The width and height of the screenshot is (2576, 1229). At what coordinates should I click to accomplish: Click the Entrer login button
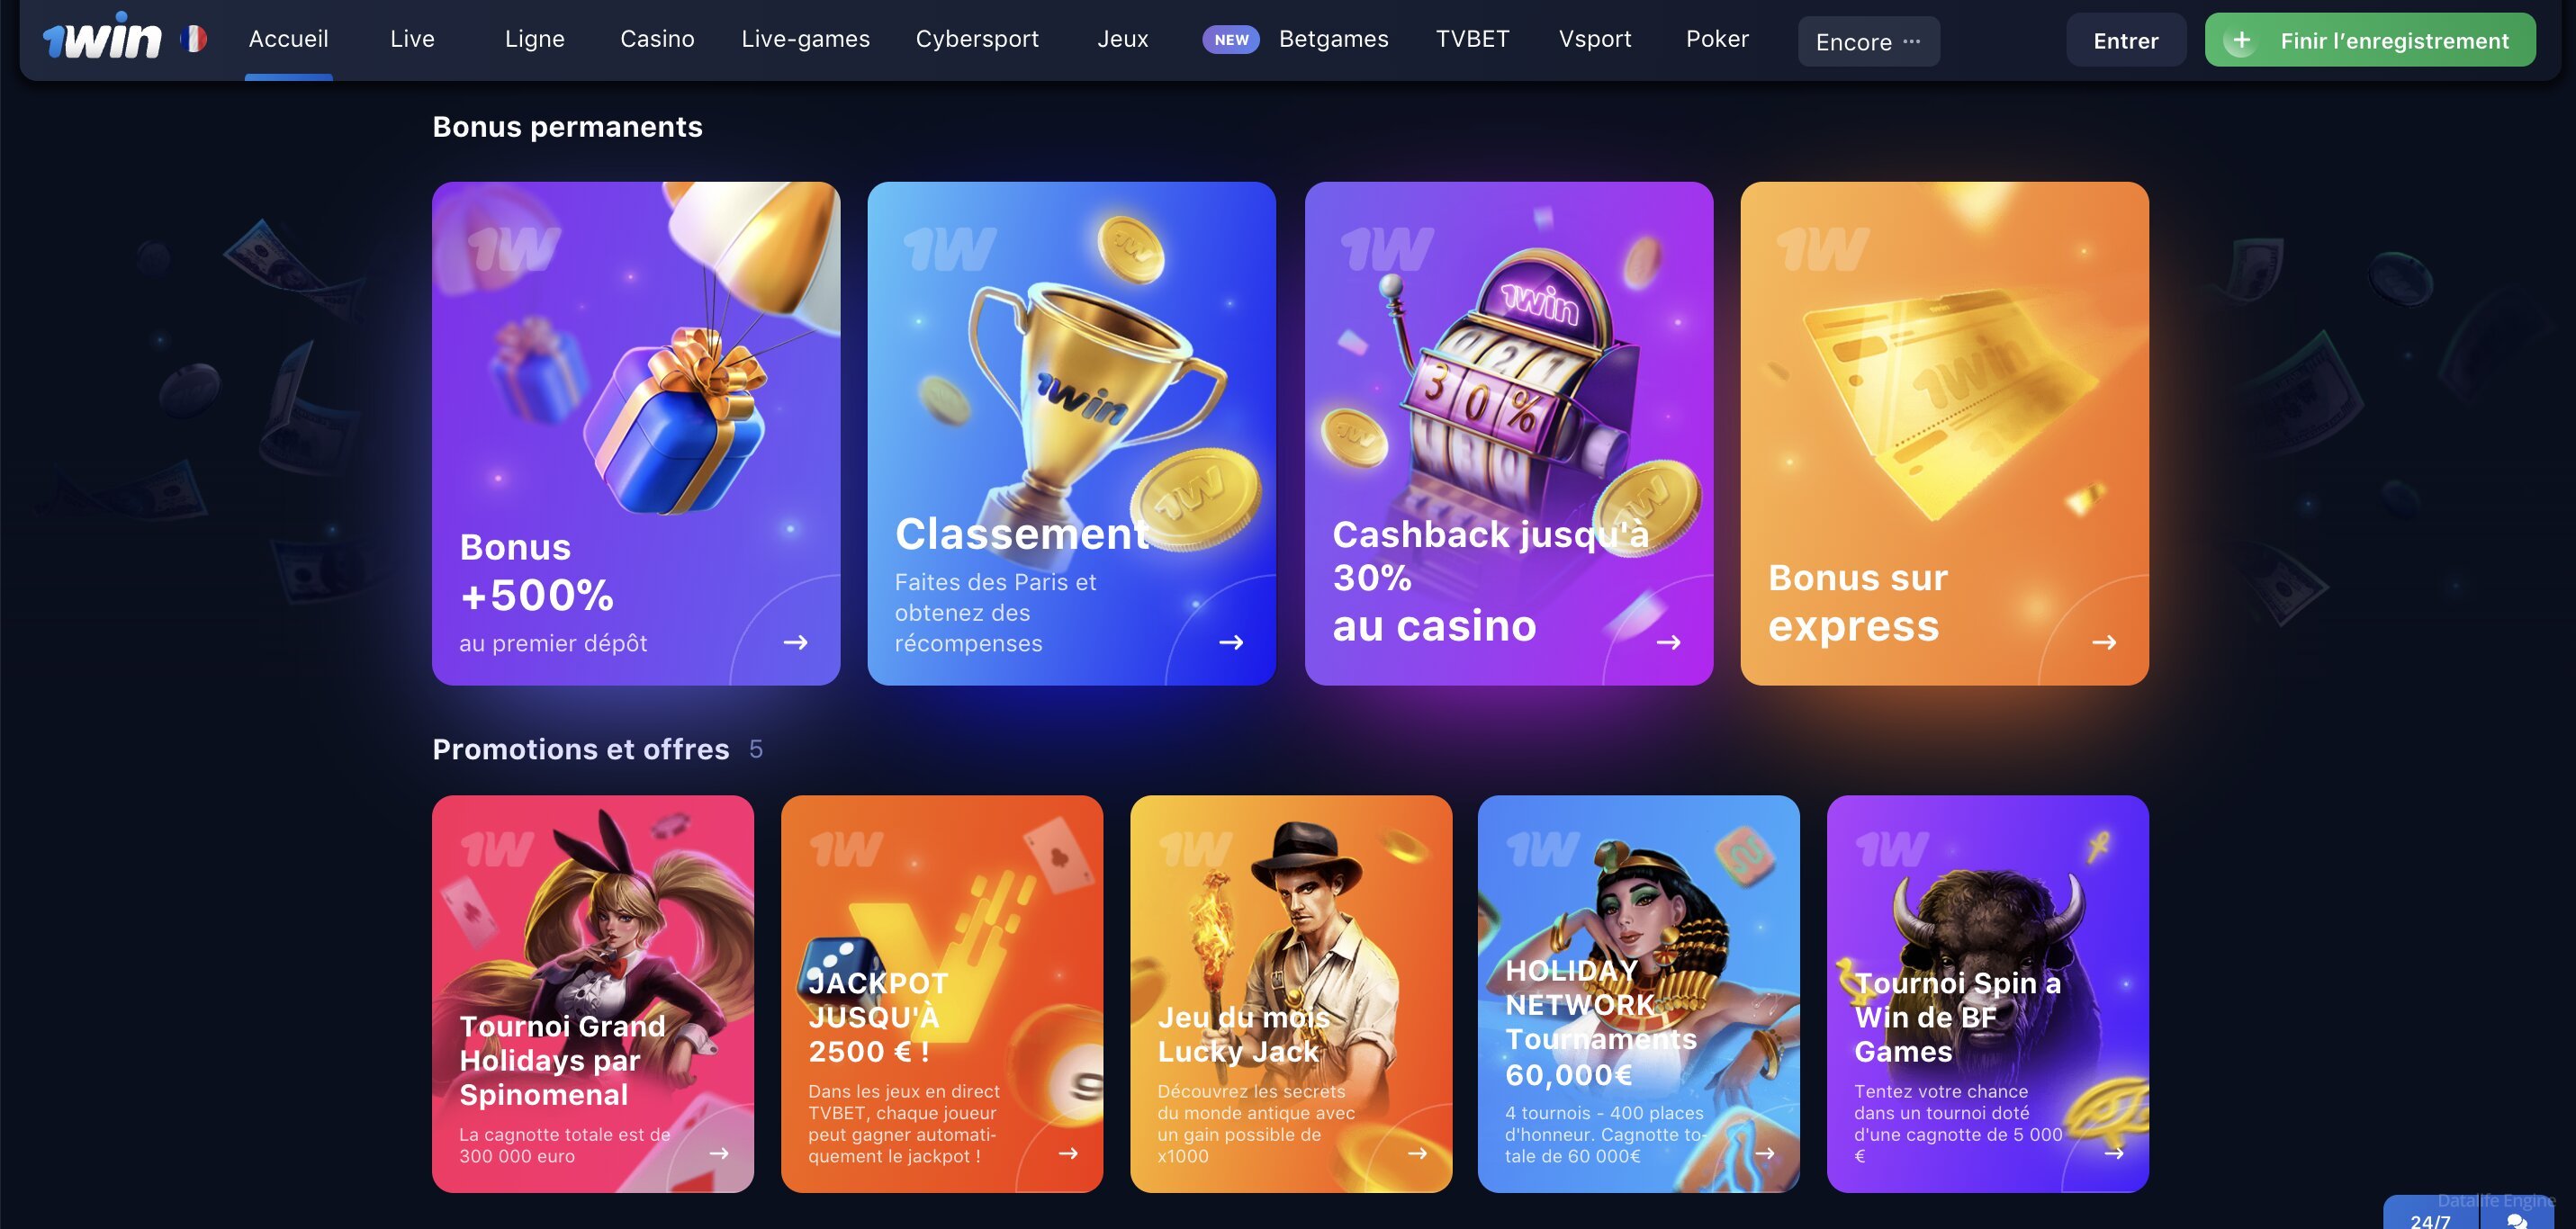(x=2126, y=40)
